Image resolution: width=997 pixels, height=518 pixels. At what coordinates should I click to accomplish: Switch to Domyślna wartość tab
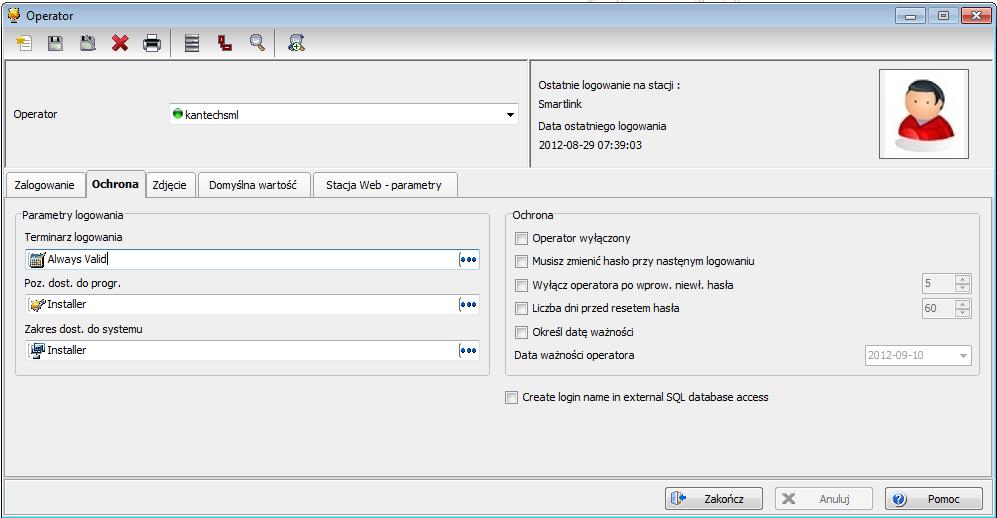[x=253, y=185]
